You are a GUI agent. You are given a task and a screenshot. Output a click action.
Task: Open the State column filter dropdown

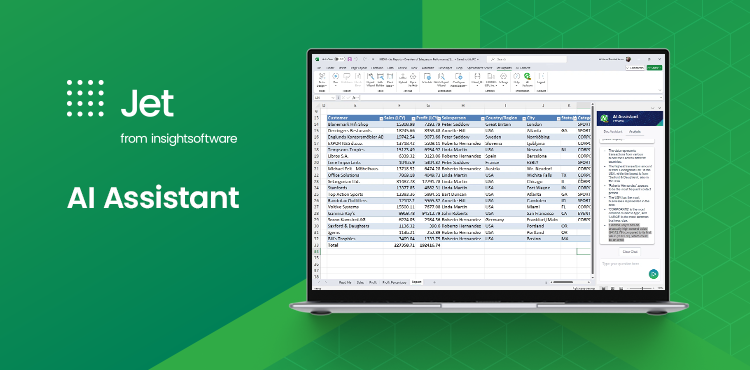pos(574,118)
